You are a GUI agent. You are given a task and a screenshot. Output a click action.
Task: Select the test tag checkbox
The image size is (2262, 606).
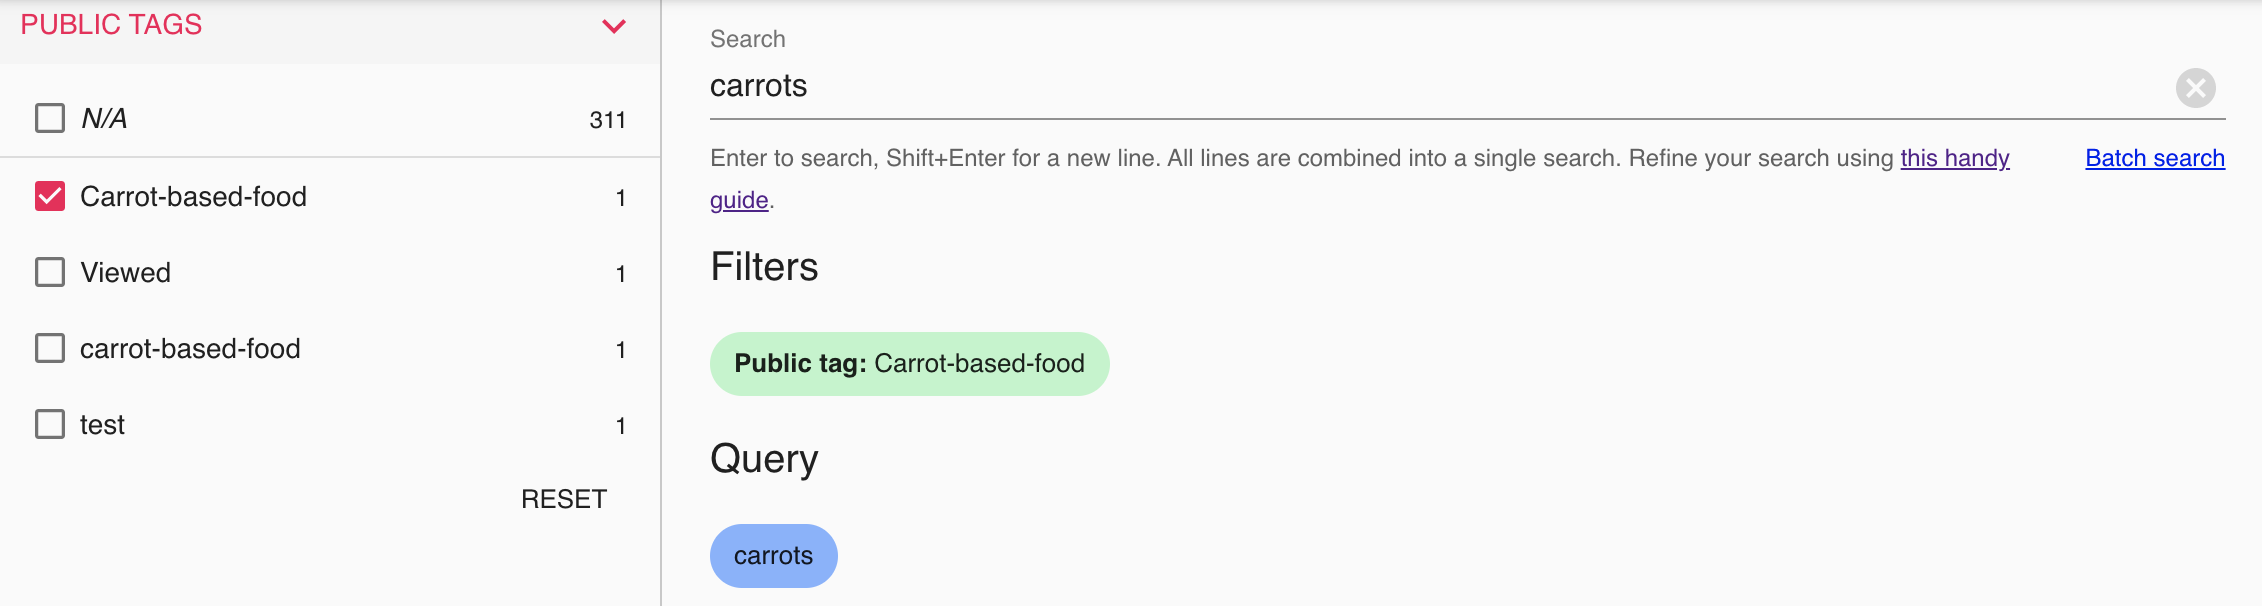[x=50, y=424]
